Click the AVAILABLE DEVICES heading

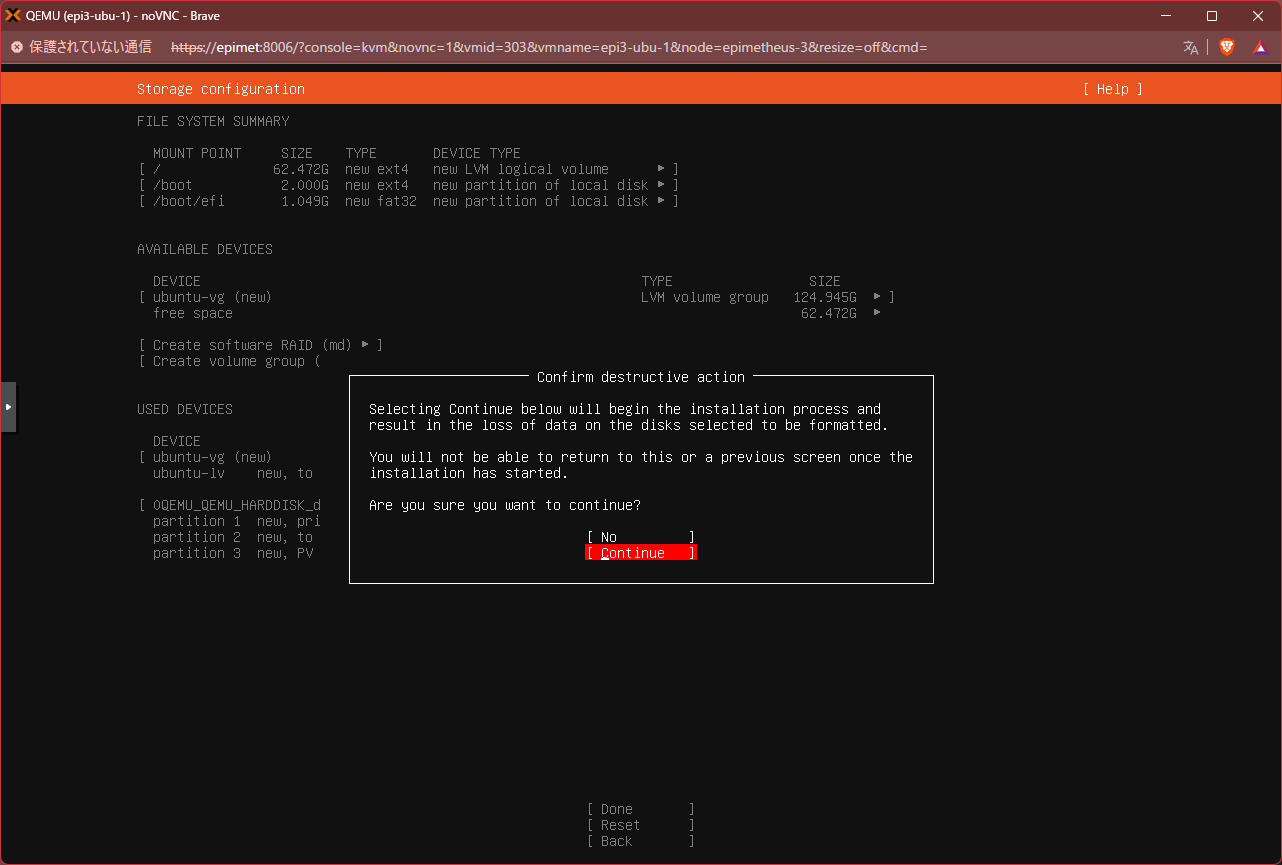[205, 249]
